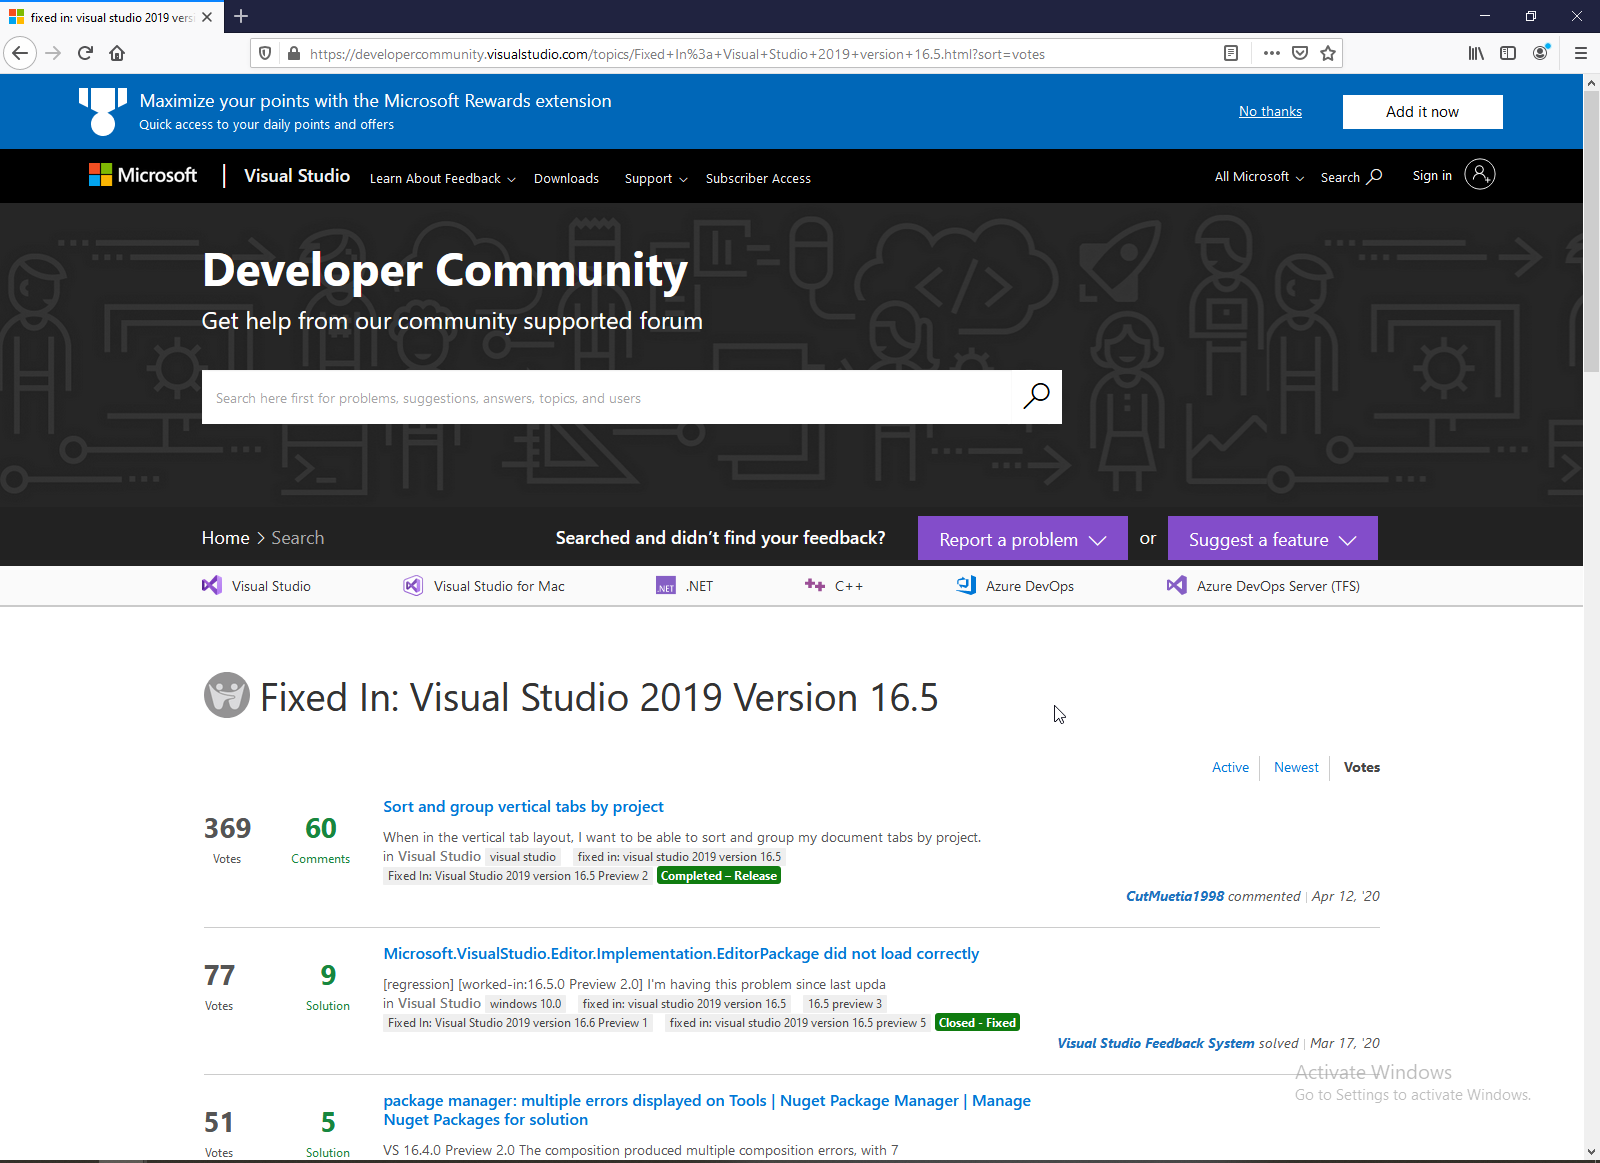Open the Sort and group vertical tabs link

[x=523, y=807]
